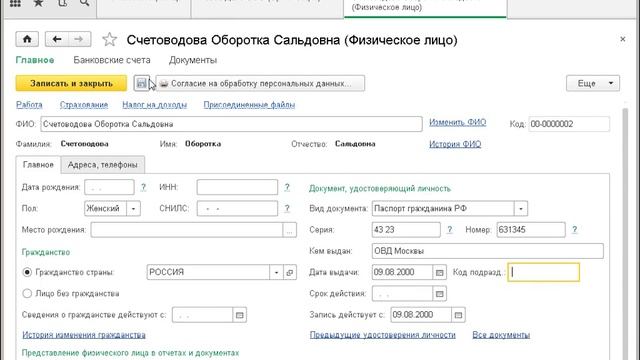The width and height of the screenshot is (640, 360).
Task: Click the Запись действует с date field
Action: pyautogui.click(x=421, y=315)
